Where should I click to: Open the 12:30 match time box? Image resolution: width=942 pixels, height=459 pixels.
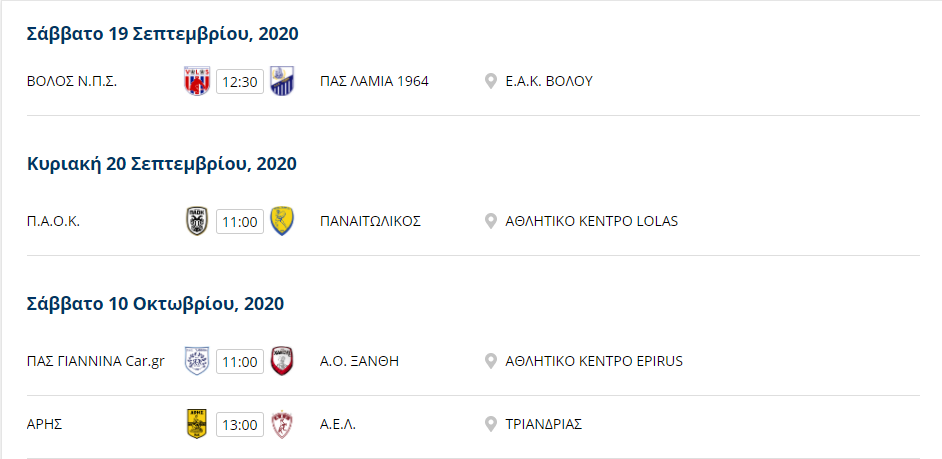pos(240,82)
